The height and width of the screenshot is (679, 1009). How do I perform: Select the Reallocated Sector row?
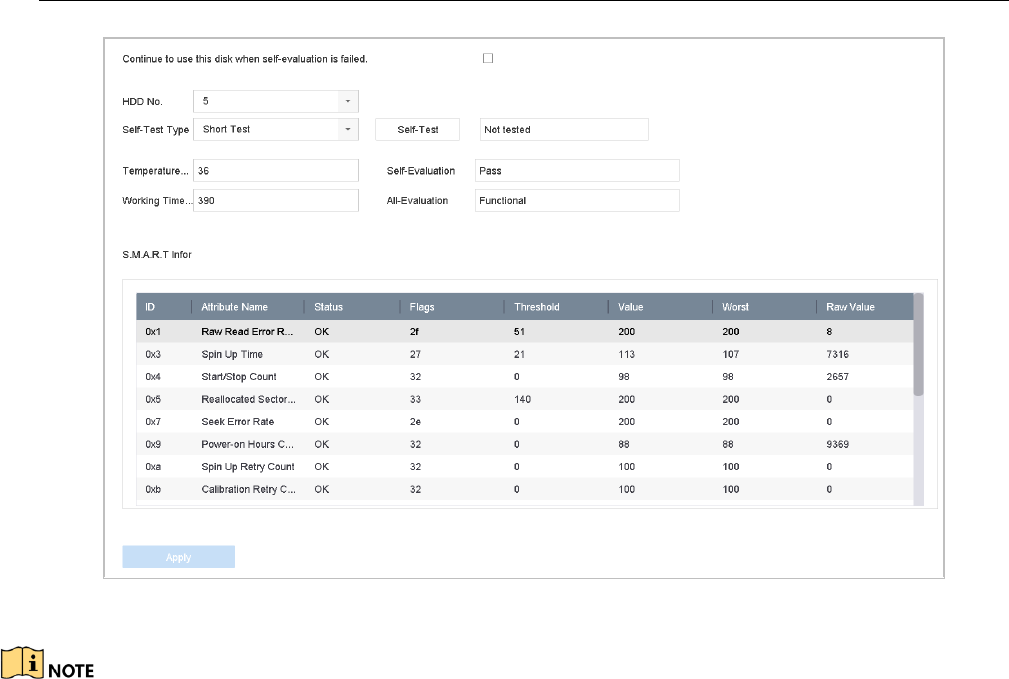[524, 399]
